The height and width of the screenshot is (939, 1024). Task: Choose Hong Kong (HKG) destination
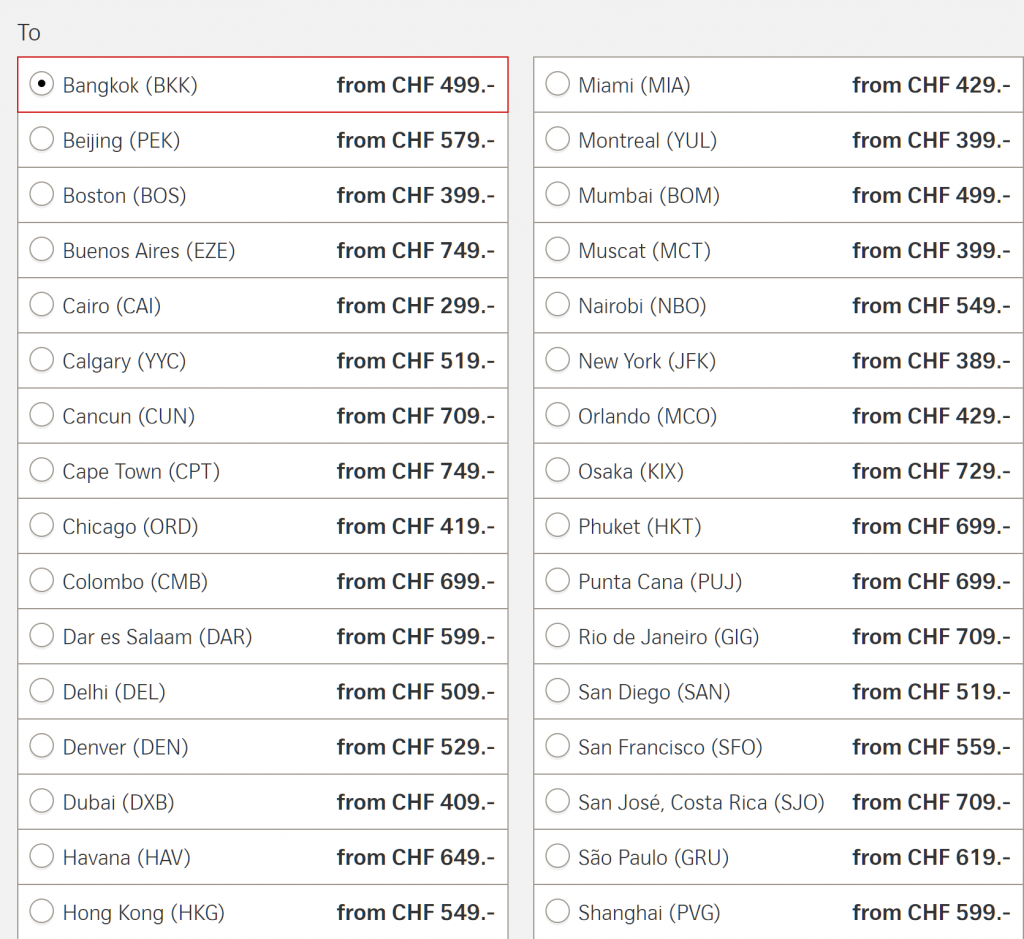click(42, 912)
